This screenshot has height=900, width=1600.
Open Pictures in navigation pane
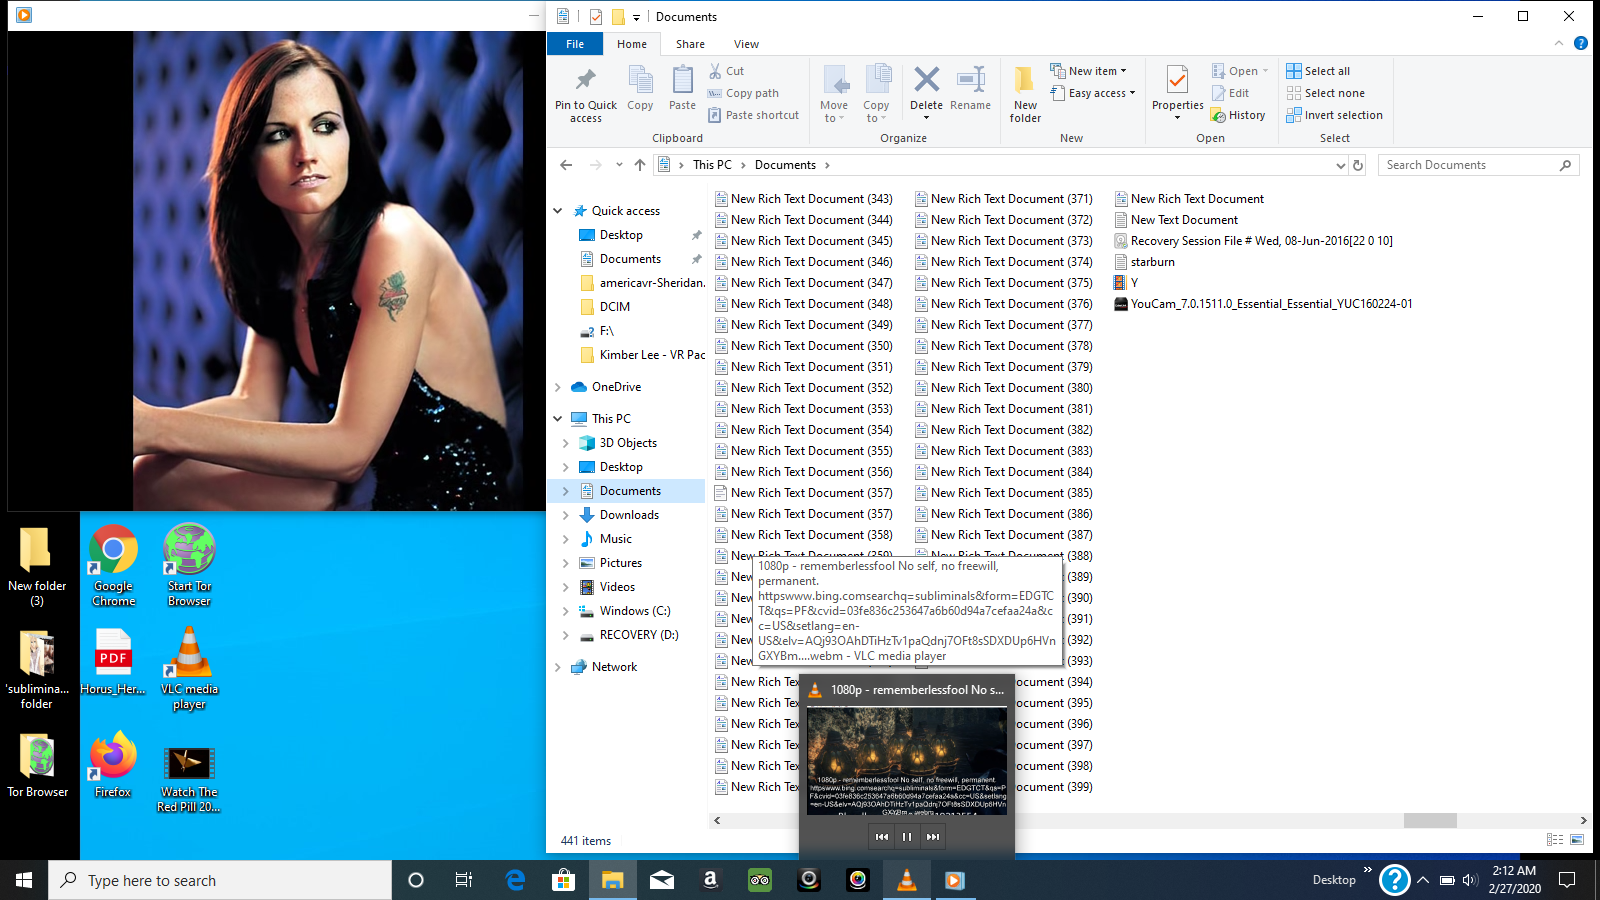(x=621, y=563)
